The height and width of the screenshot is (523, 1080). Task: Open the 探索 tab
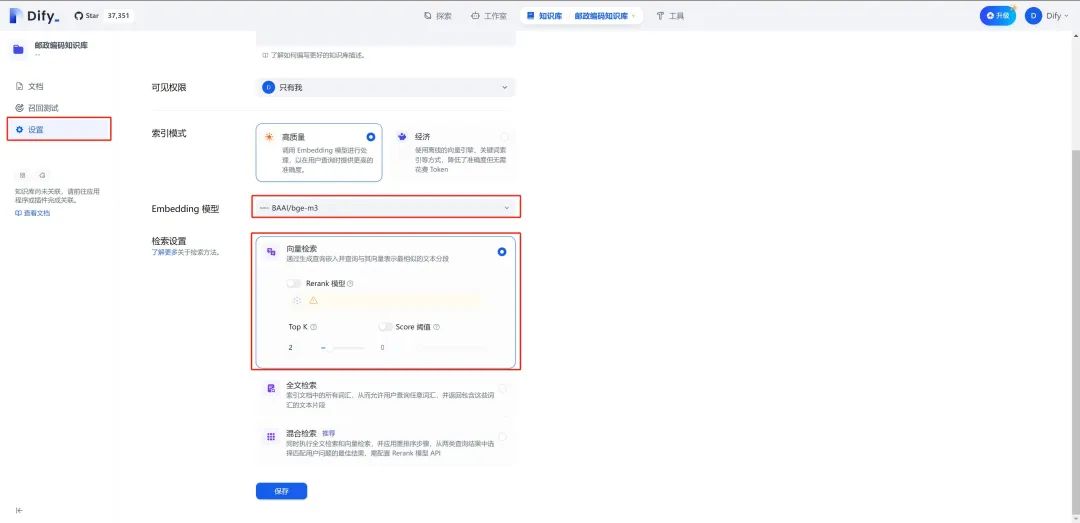click(x=438, y=15)
